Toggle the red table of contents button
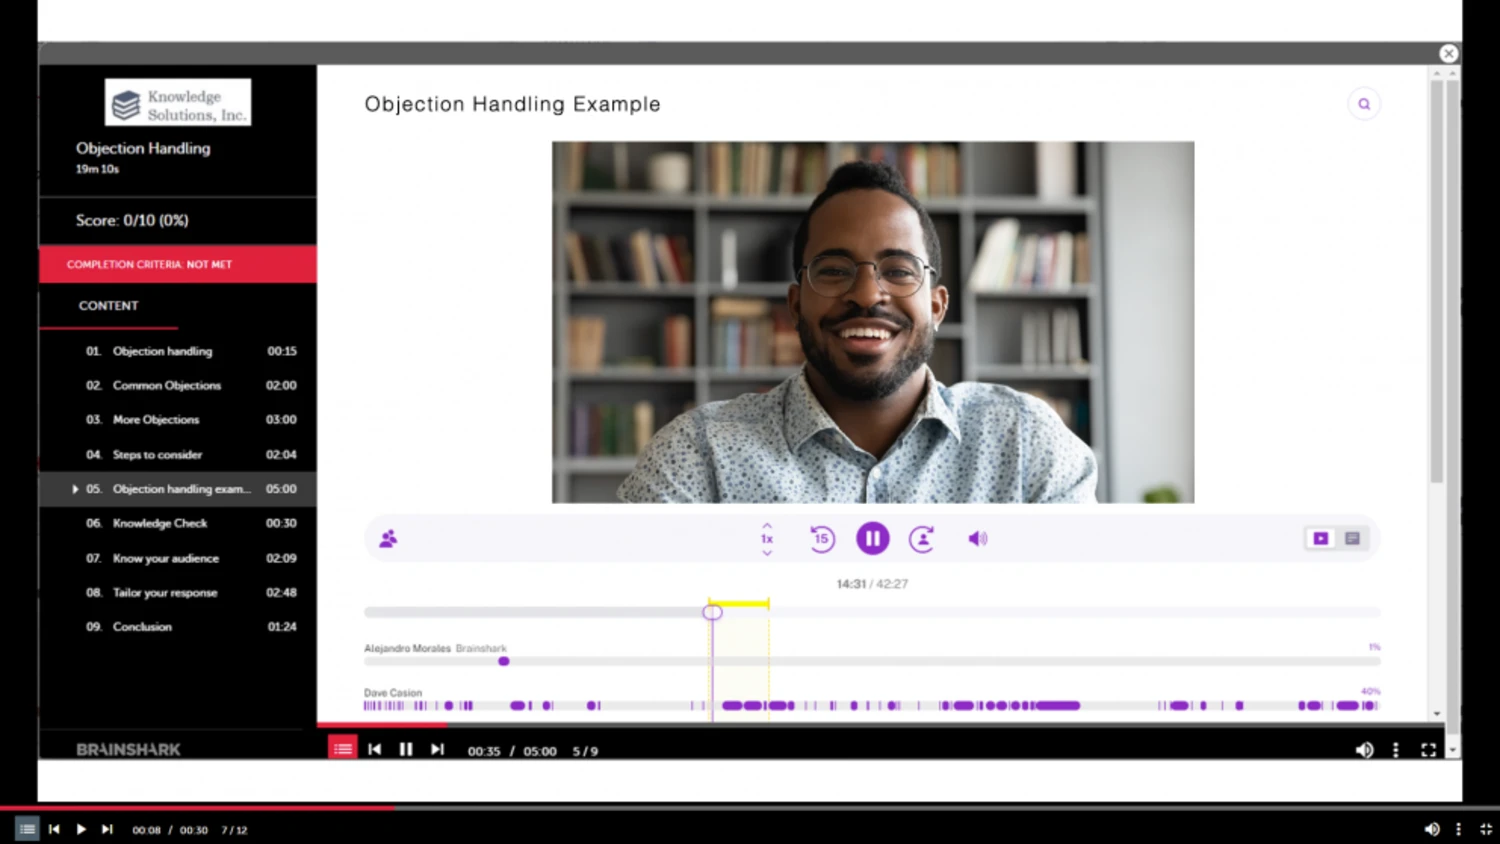Viewport: 1500px width, 844px height. pos(343,749)
